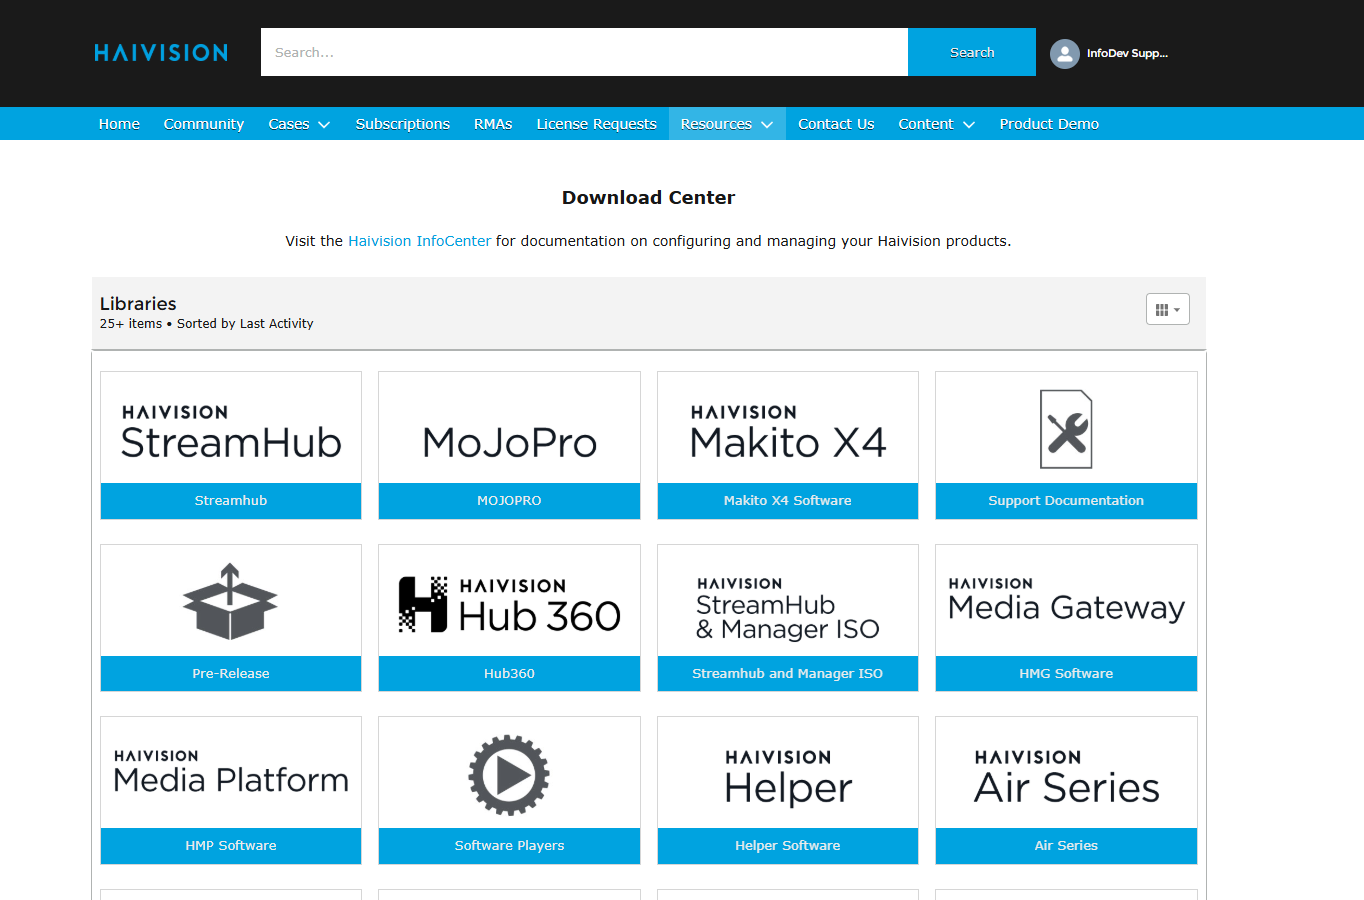The image size is (1364, 900).
Task: Expand the Content menu chevron
Action: (968, 125)
